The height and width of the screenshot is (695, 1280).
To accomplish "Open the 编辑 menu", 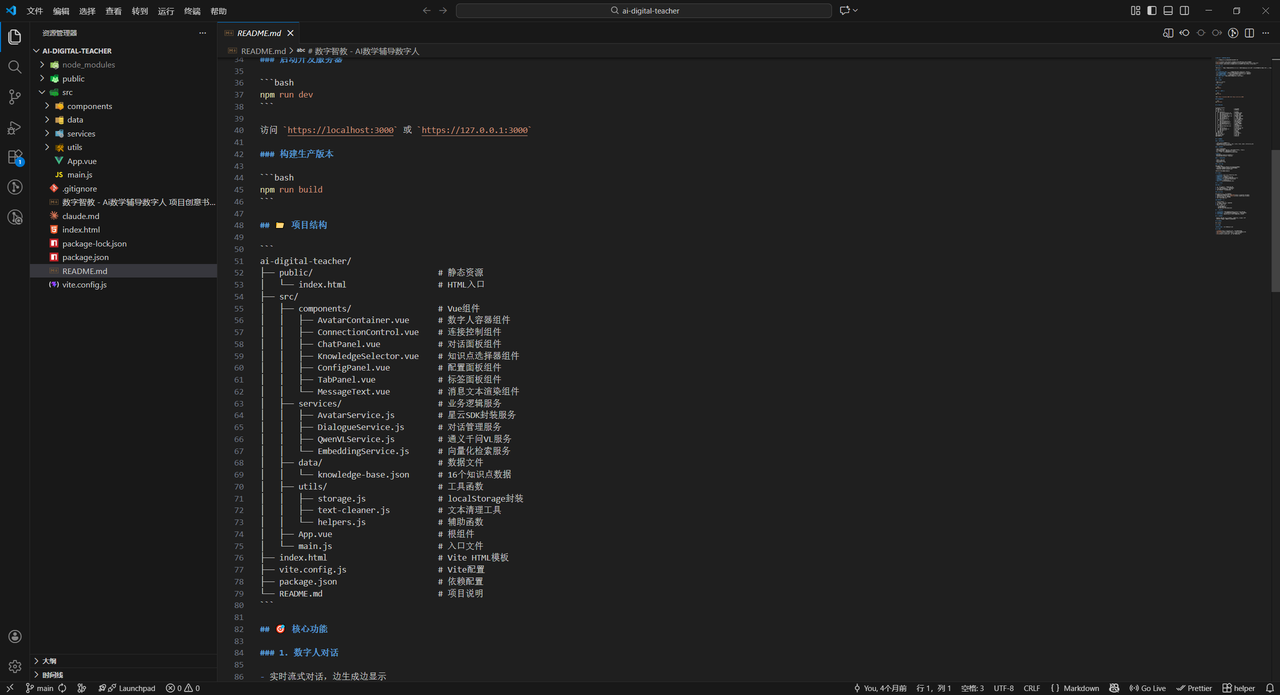I will 61,10.
